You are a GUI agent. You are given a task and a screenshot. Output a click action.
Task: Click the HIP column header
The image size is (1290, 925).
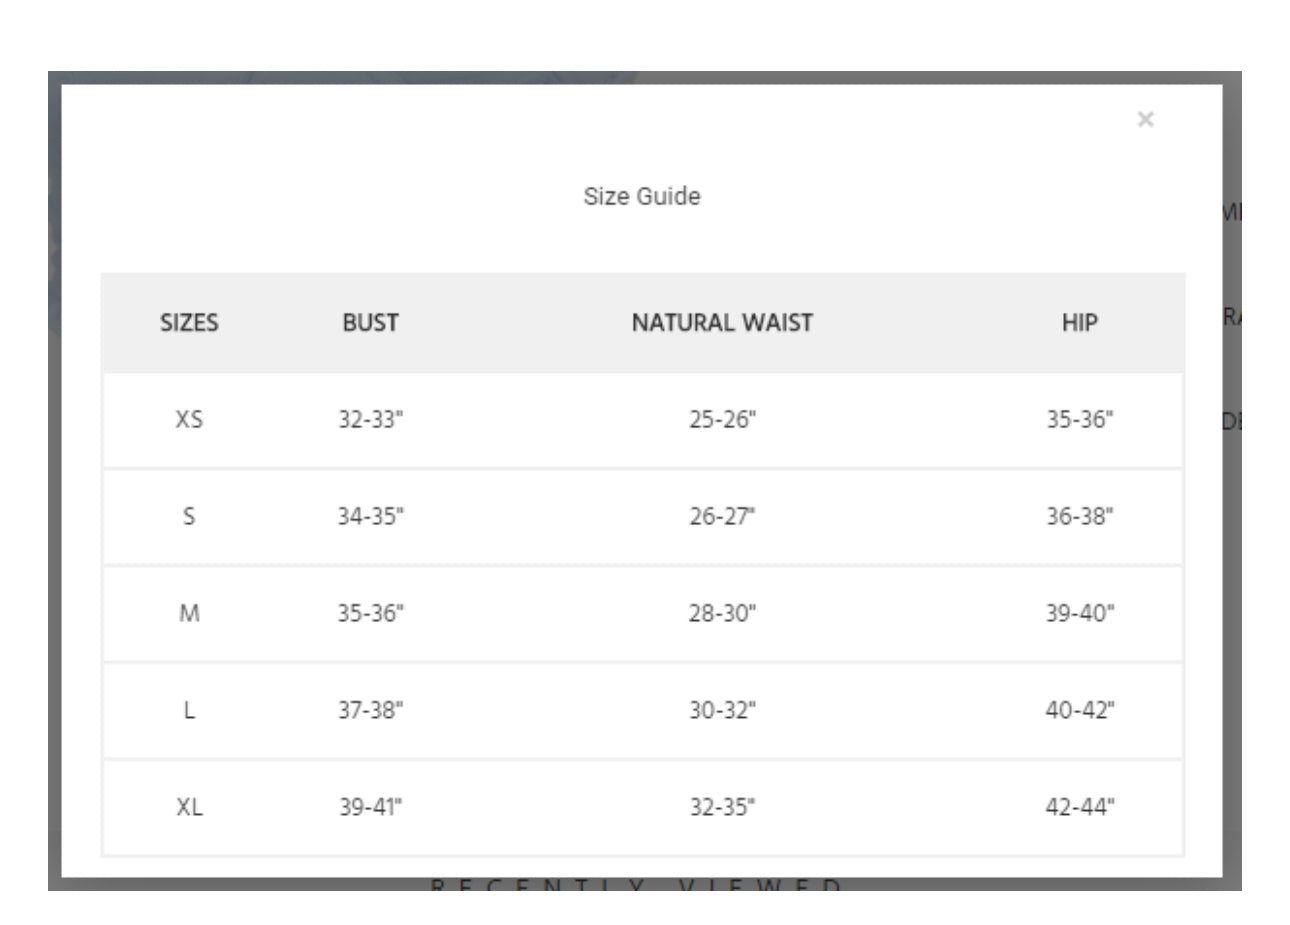tap(1080, 323)
